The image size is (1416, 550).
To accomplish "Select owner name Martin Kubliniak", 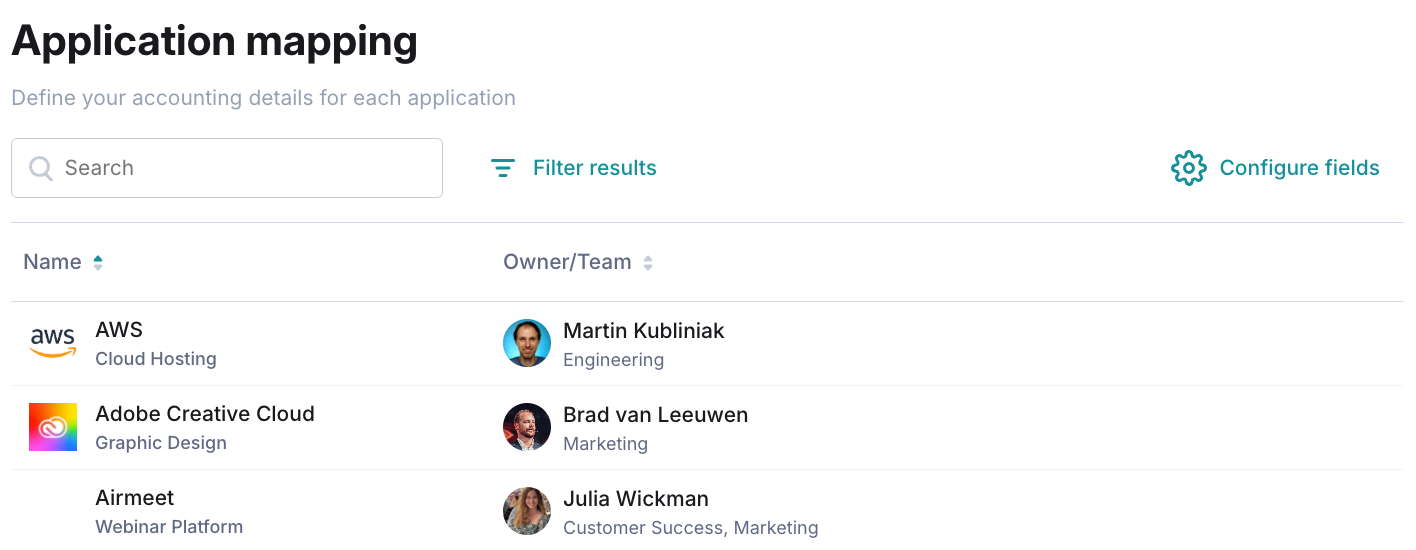I will 643,331.
